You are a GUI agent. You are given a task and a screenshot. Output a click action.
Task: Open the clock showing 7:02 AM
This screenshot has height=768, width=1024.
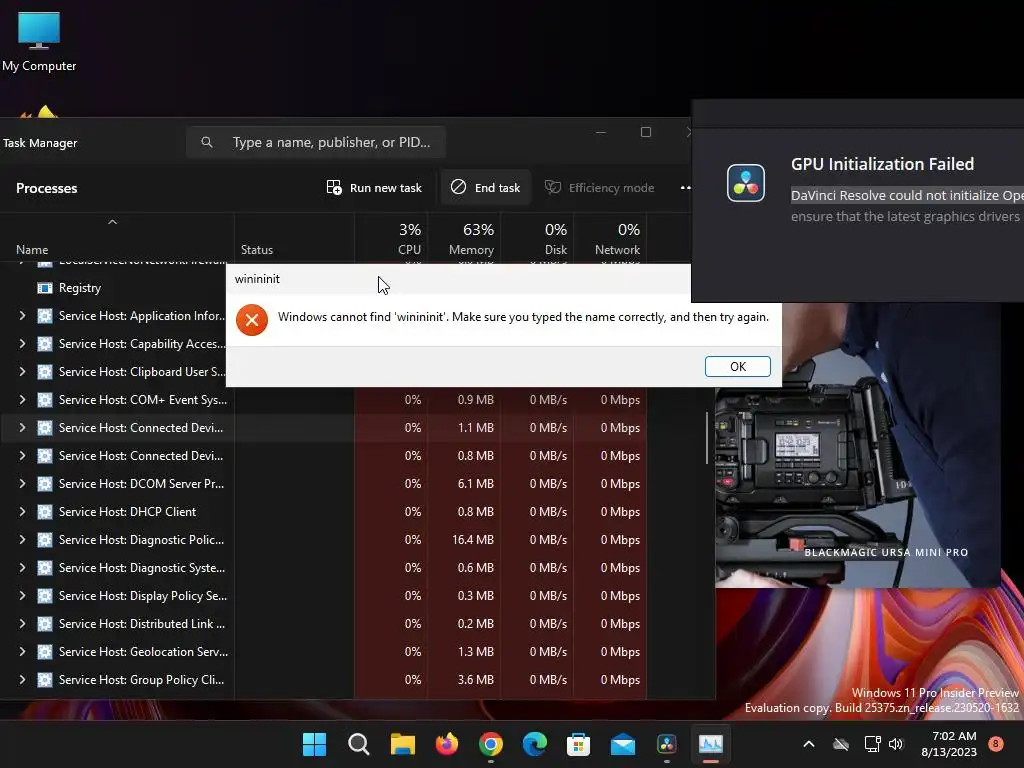(x=949, y=744)
